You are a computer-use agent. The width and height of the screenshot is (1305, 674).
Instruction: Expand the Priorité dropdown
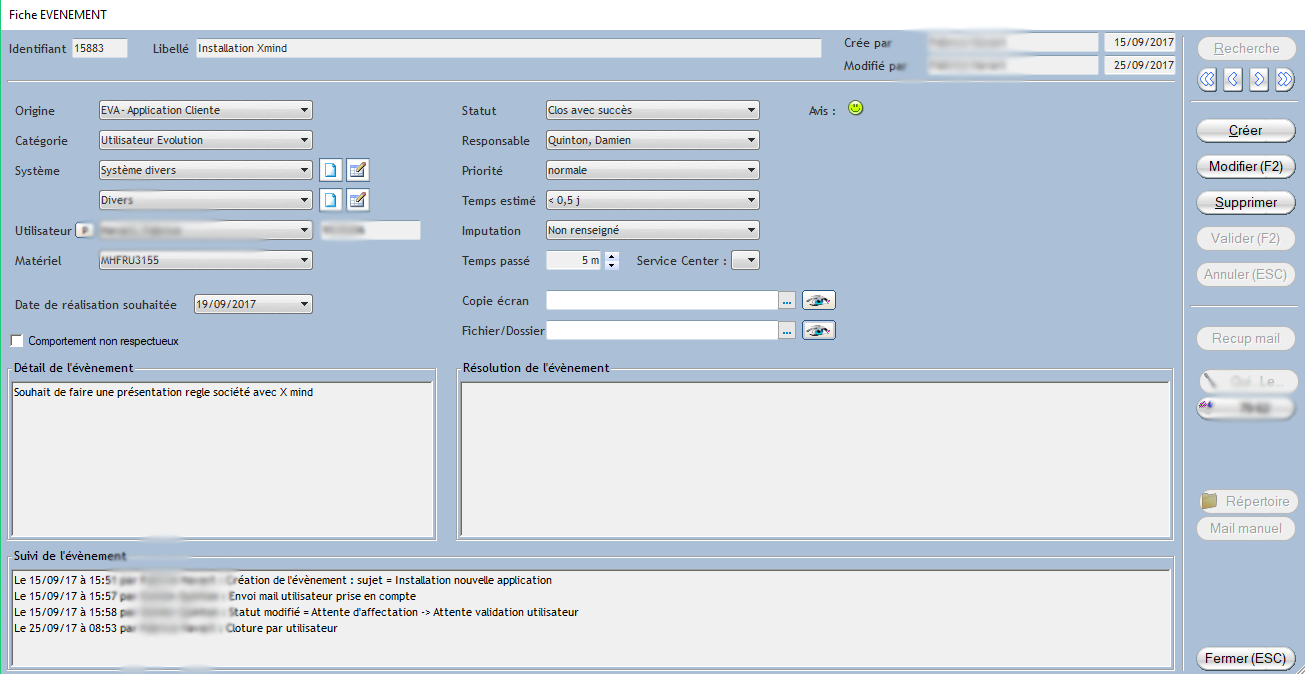pyautogui.click(x=751, y=171)
